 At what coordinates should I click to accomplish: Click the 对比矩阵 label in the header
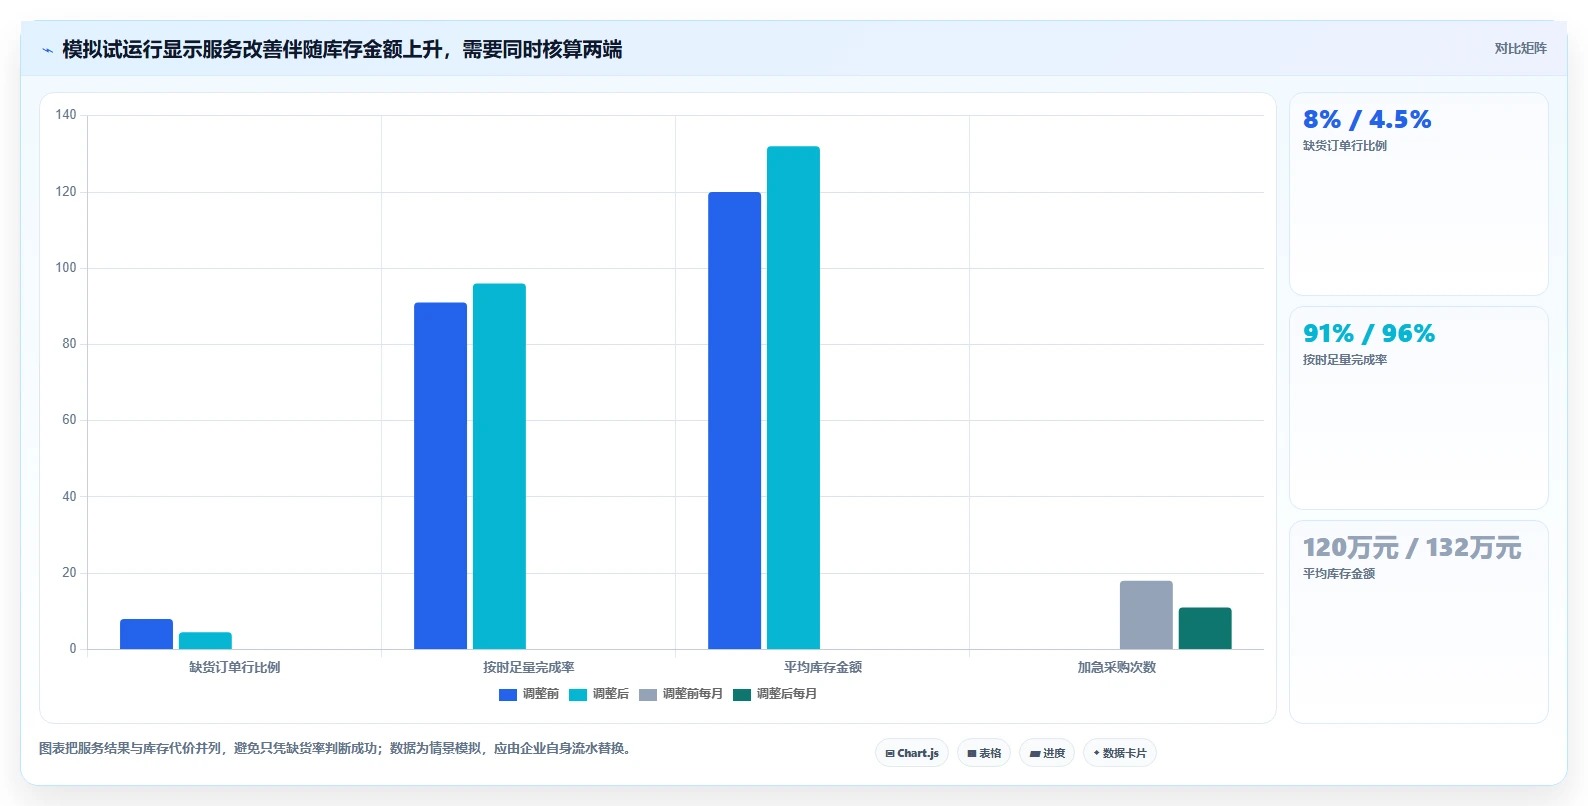point(1520,48)
